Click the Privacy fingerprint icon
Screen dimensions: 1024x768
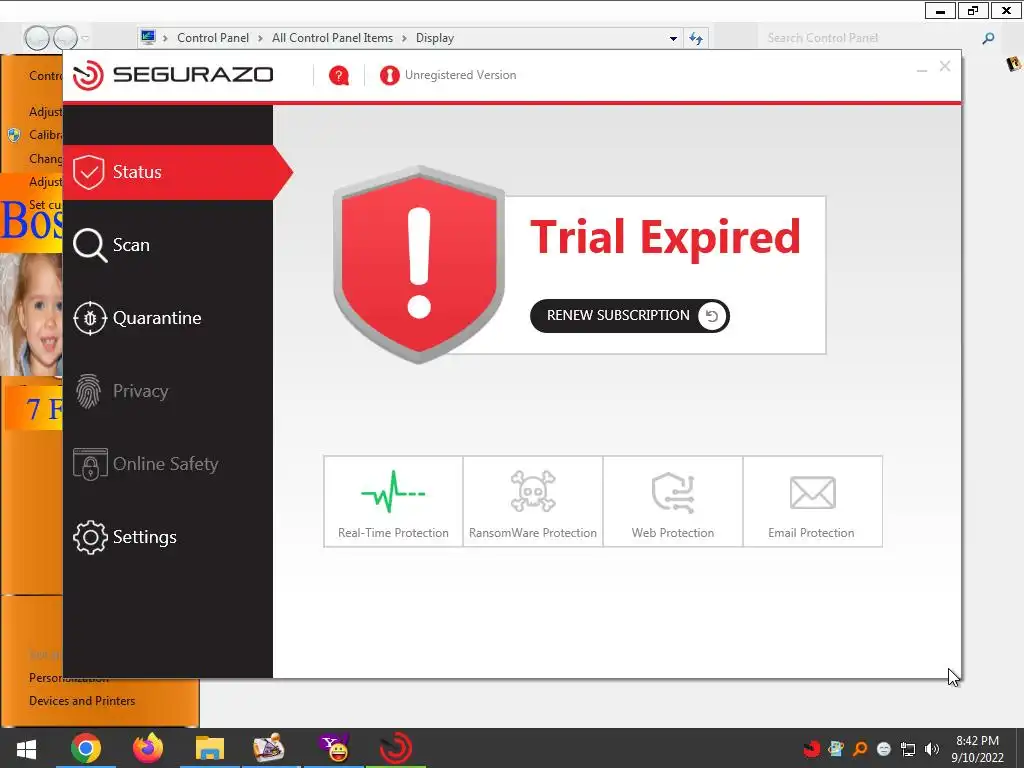pyautogui.click(x=88, y=391)
